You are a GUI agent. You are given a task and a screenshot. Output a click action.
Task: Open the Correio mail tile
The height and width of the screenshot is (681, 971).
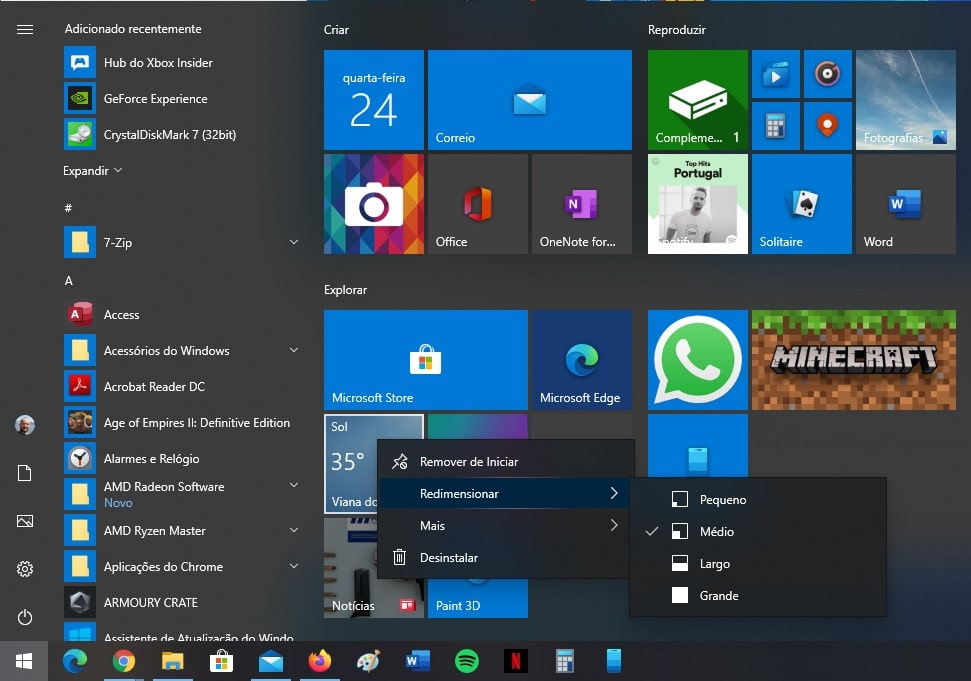coord(529,100)
